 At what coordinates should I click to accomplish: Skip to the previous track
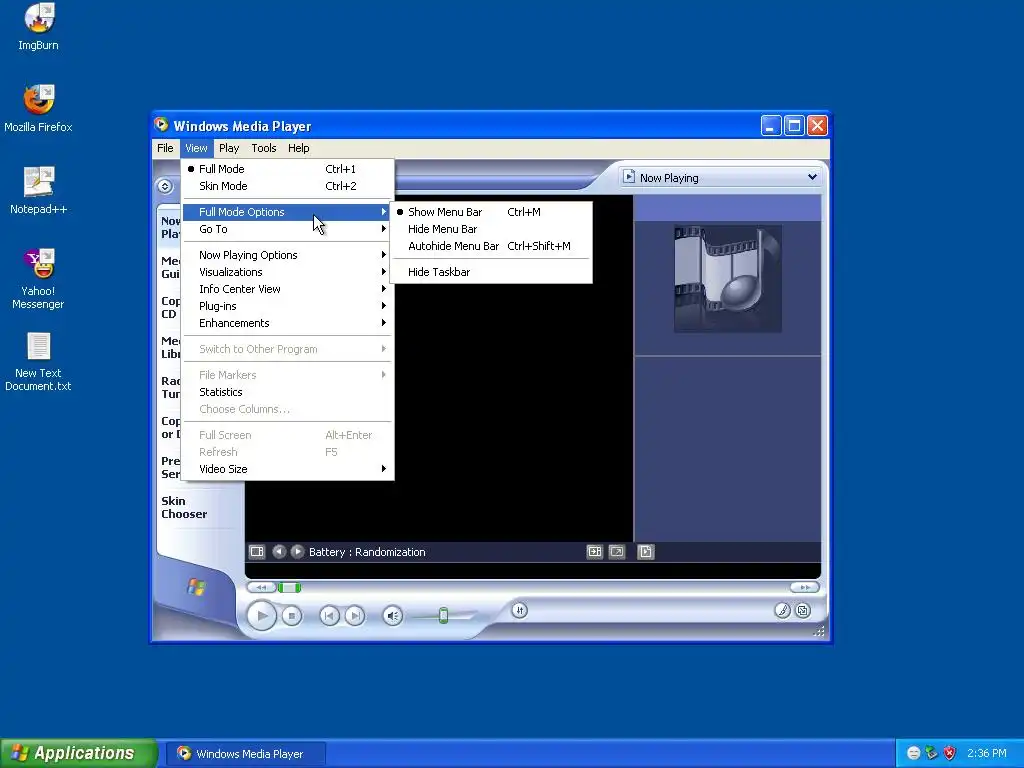(x=330, y=615)
